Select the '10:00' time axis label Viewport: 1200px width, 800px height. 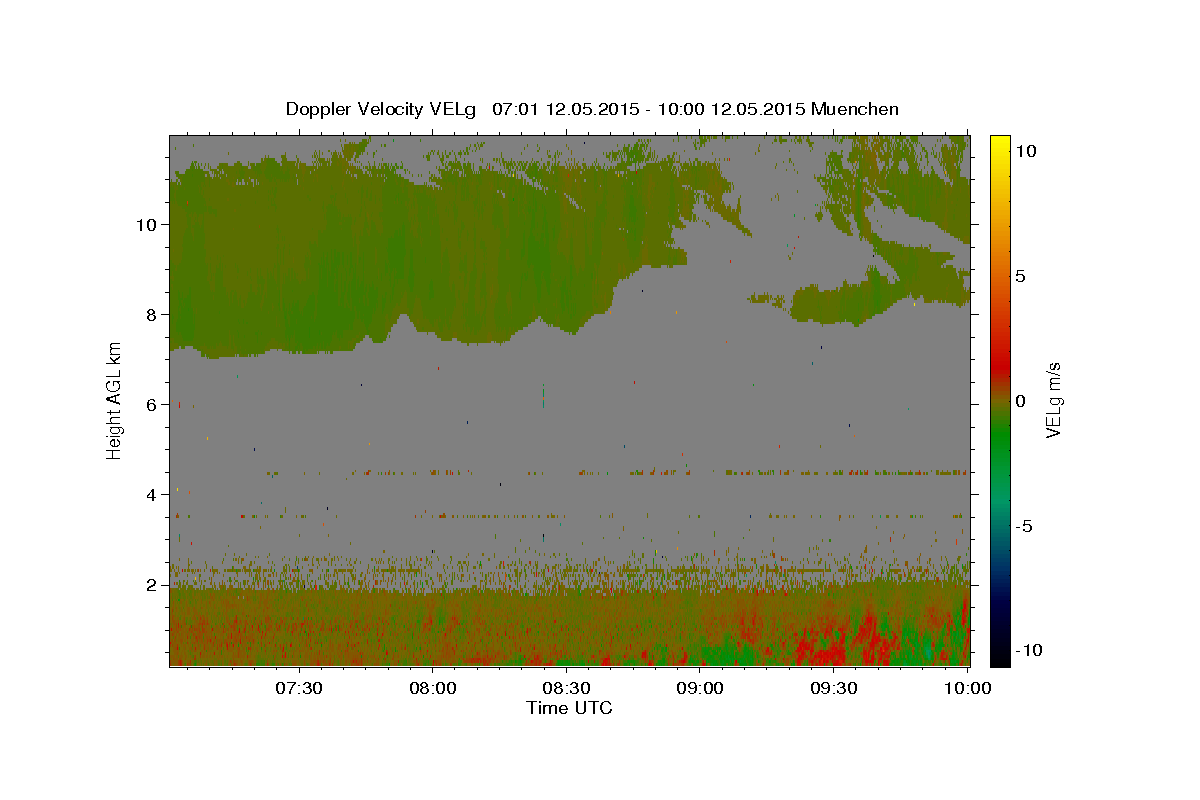(x=968, y=688)
